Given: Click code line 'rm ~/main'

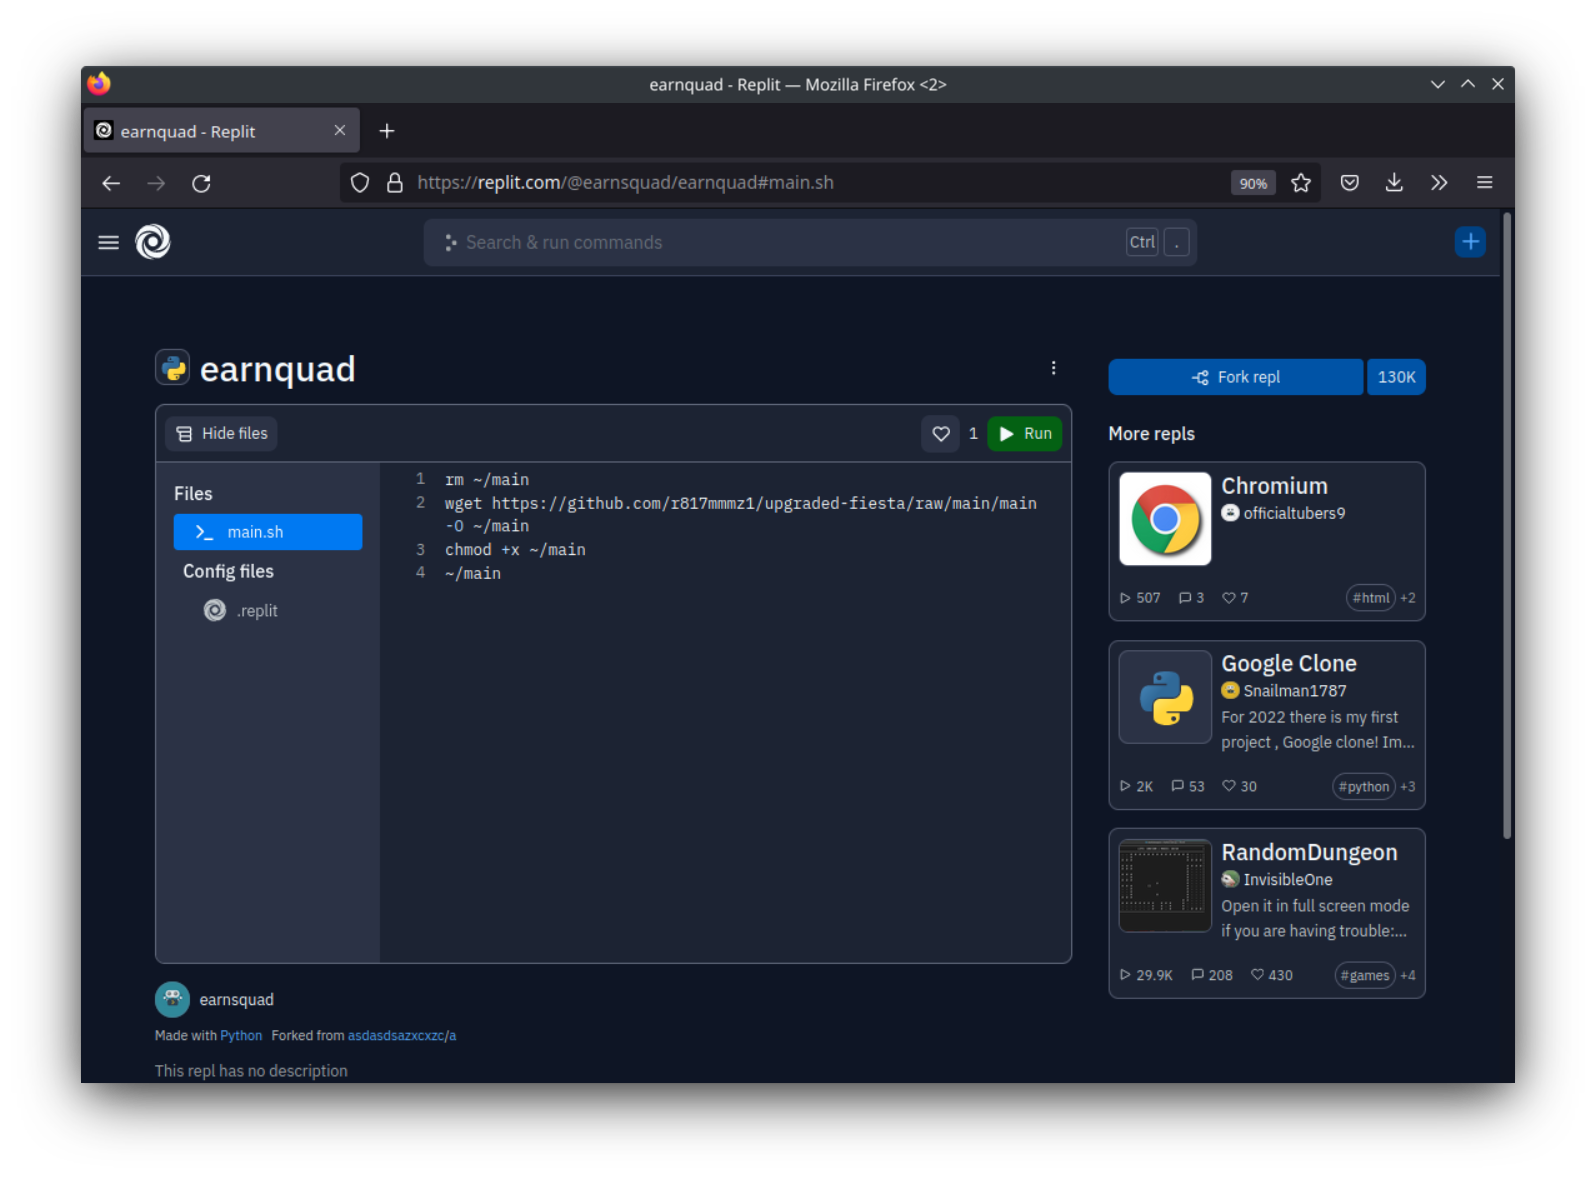Looking at the screenshot, I should [x=487, y=480].
